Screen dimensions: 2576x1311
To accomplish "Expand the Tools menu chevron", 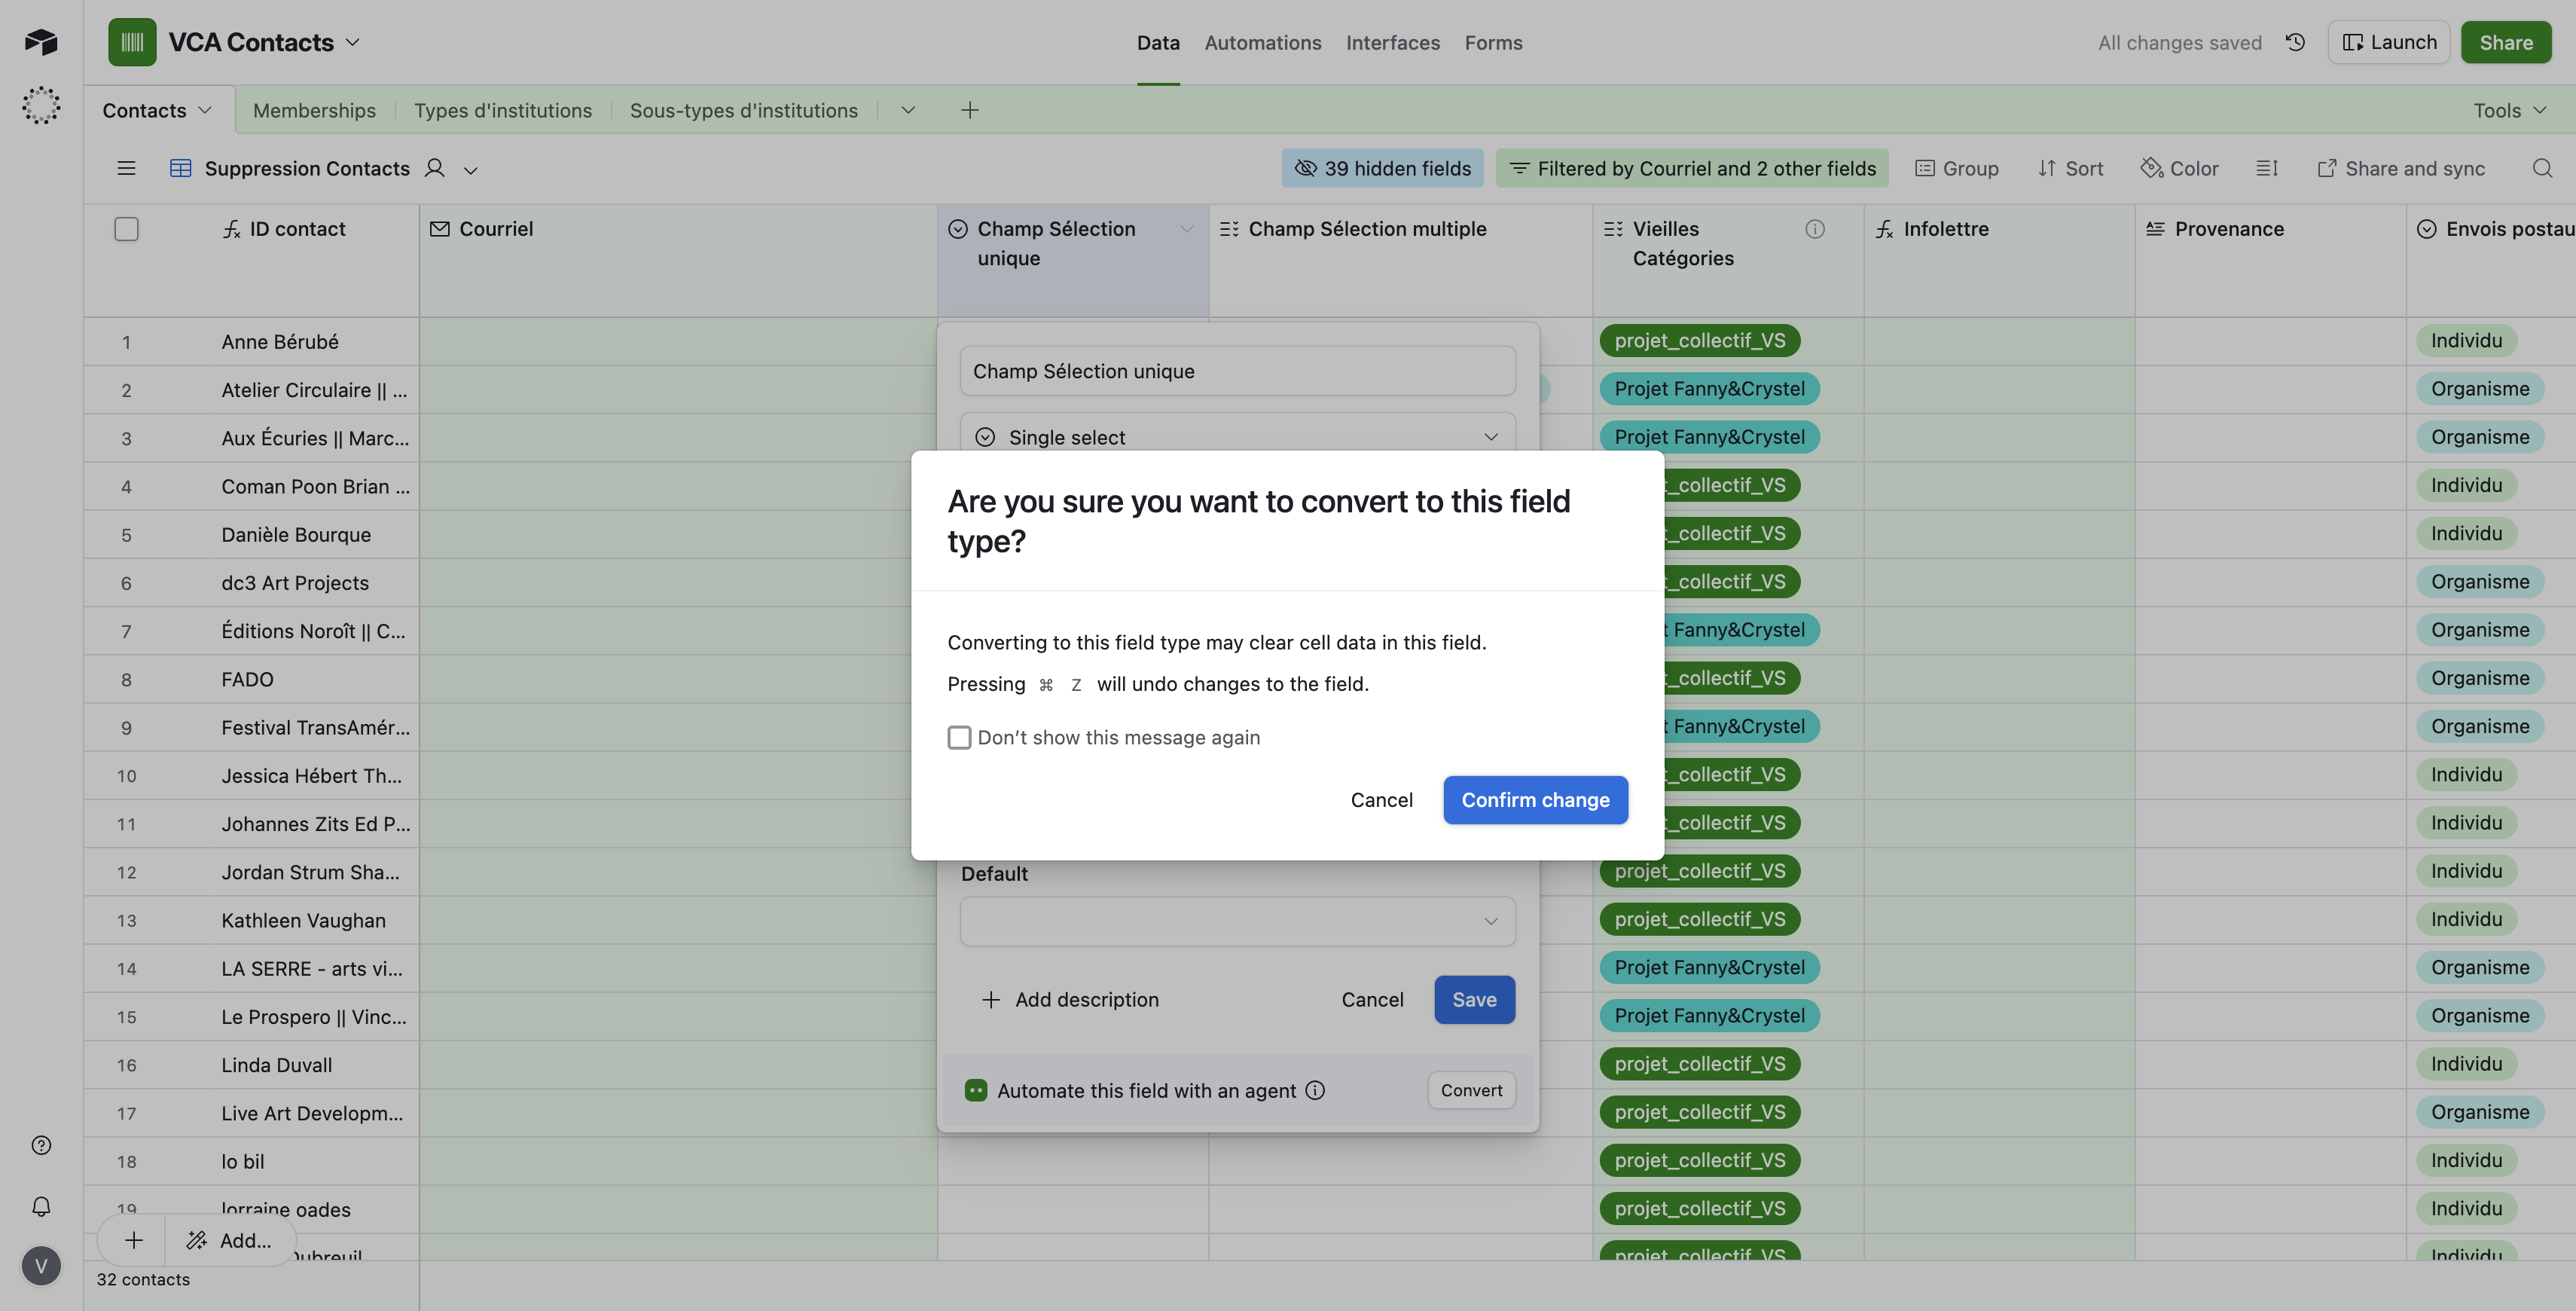I will click(x=2539, y=110).
